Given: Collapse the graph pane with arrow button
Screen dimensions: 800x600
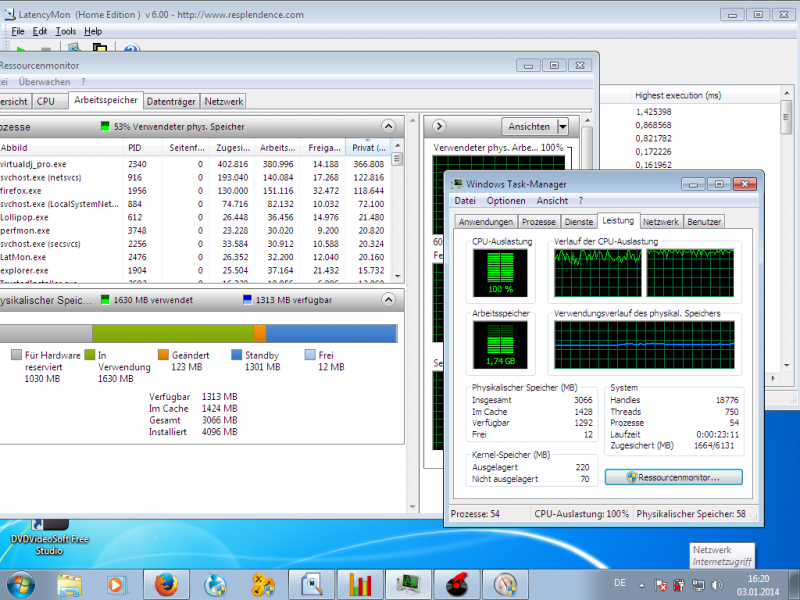Looking at the screenshot, I should click(437, 127).
